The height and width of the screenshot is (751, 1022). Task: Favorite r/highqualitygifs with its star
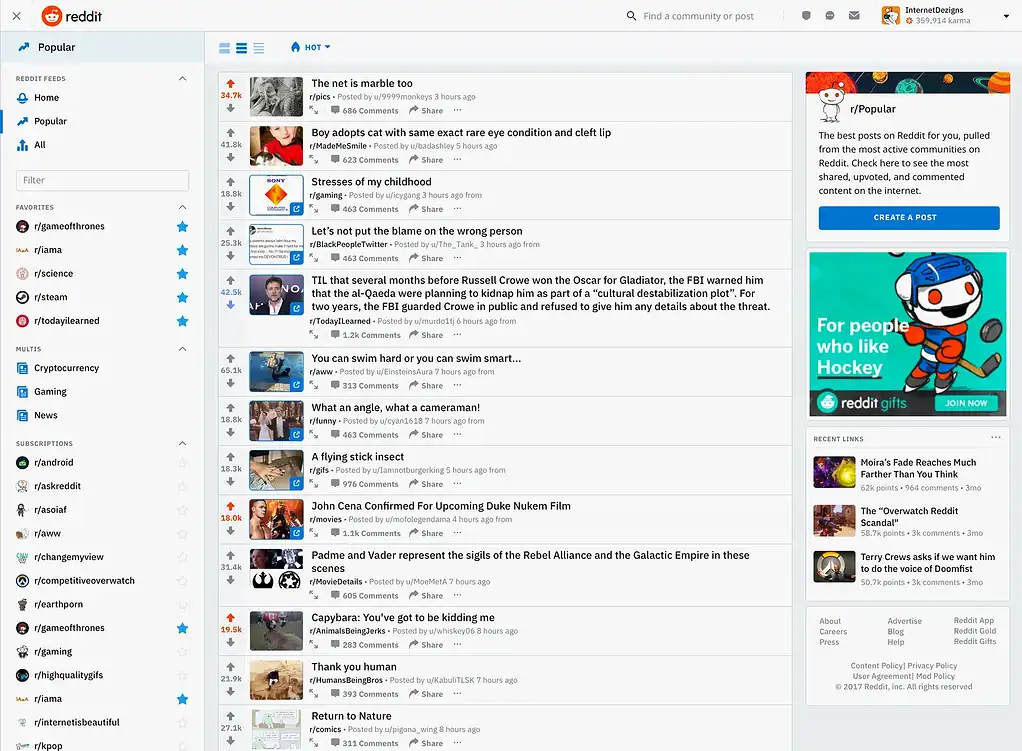click(182, 675)
